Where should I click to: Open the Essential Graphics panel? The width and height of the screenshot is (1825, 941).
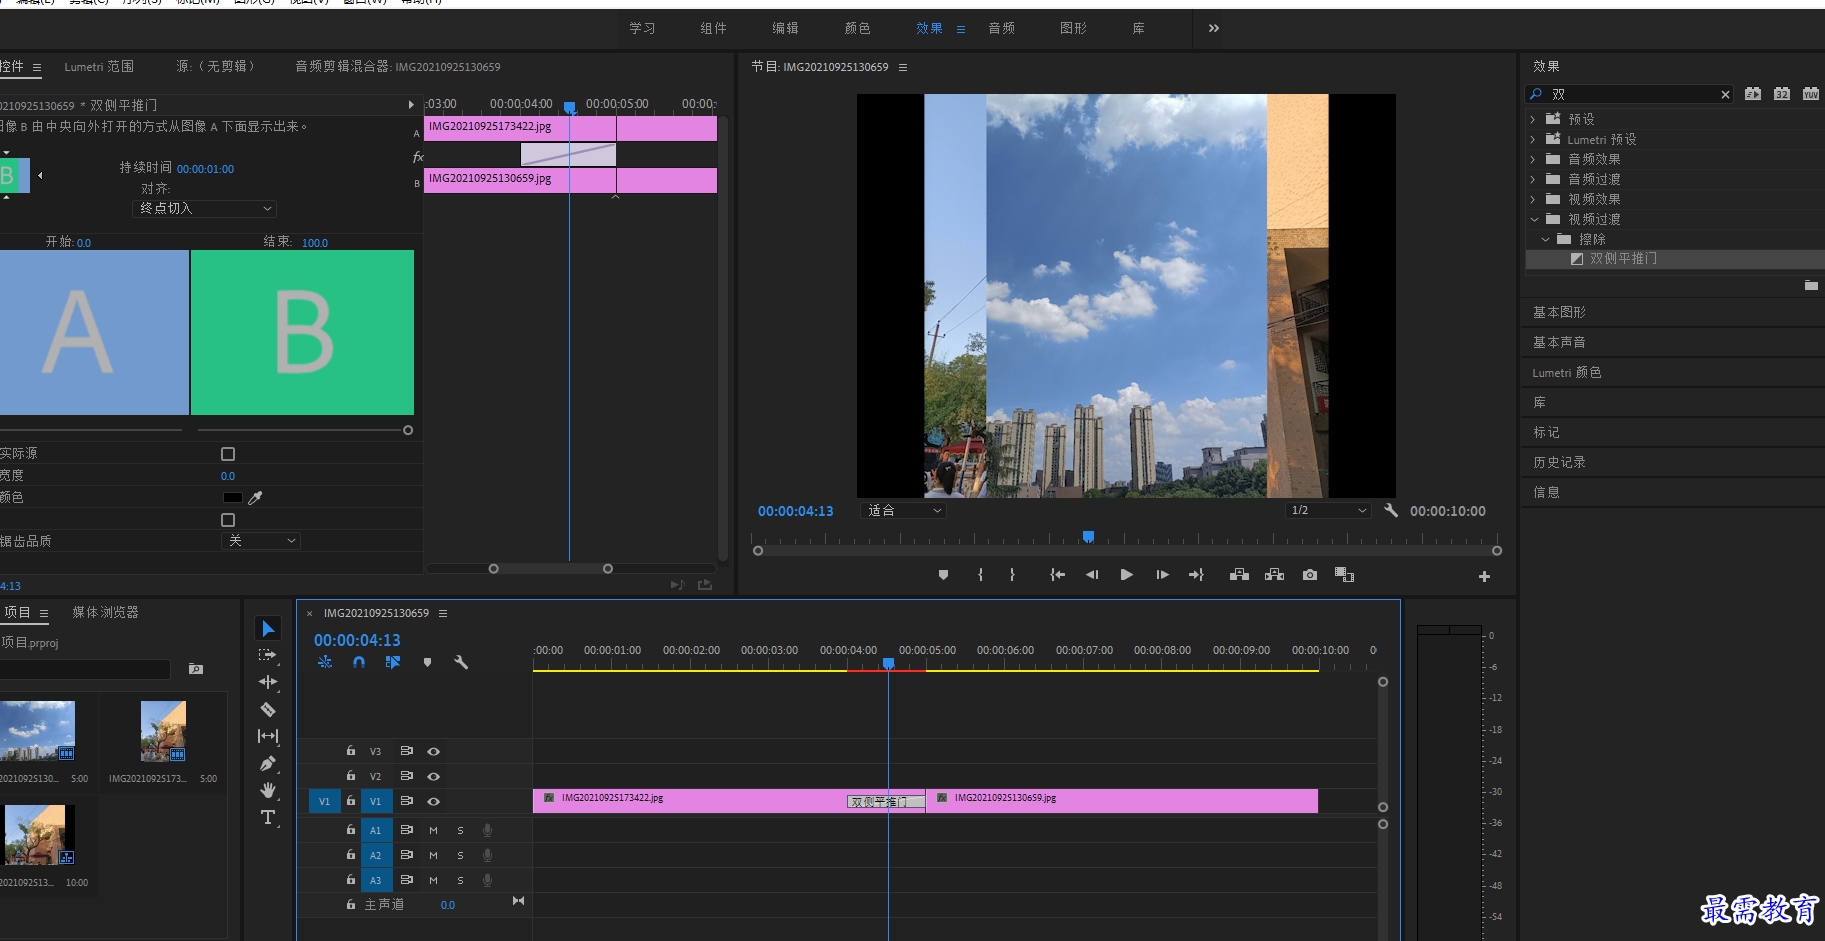tap(1559, 312)
